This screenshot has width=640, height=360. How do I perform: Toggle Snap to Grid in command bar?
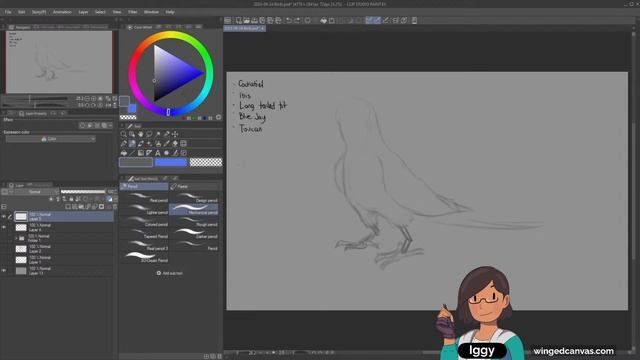[x=386, y=20]
